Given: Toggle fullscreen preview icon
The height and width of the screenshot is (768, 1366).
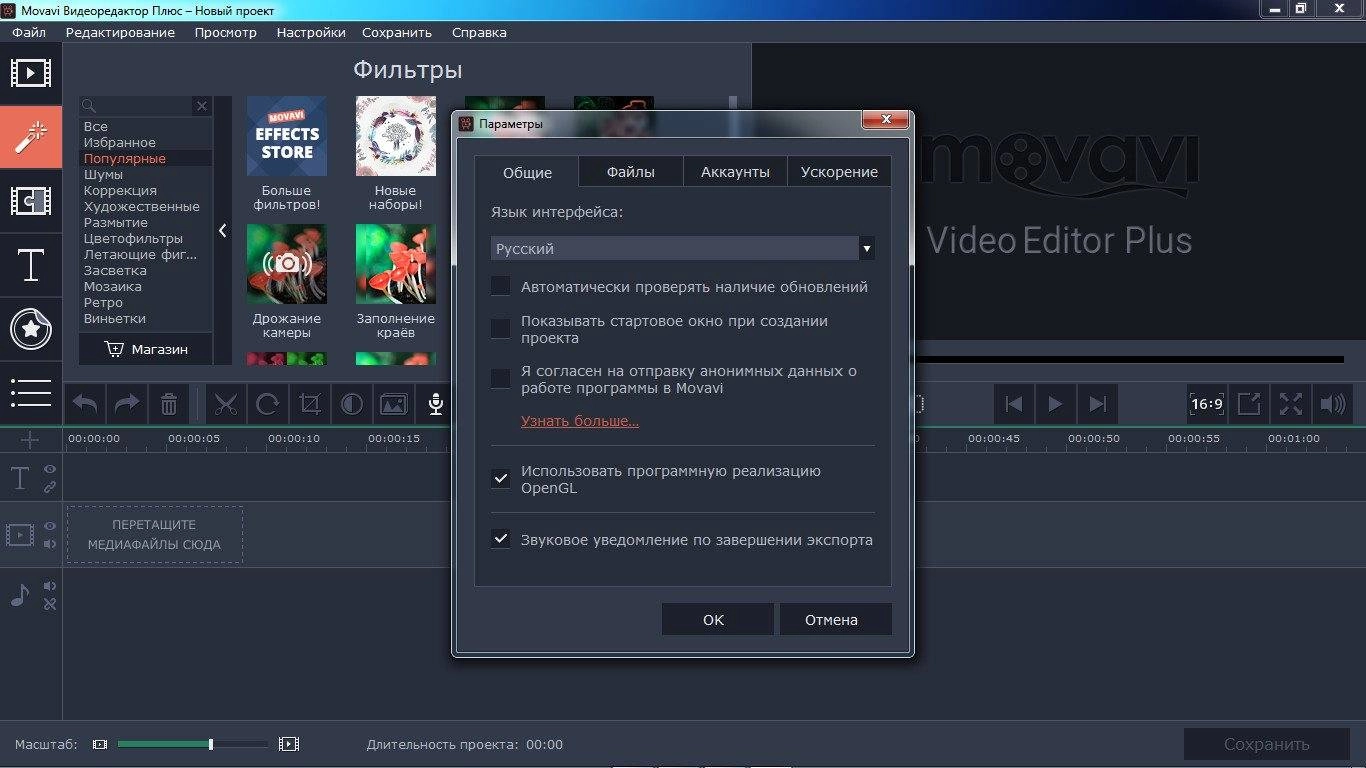Looking at the screenshot, I should click(1291, 404).
